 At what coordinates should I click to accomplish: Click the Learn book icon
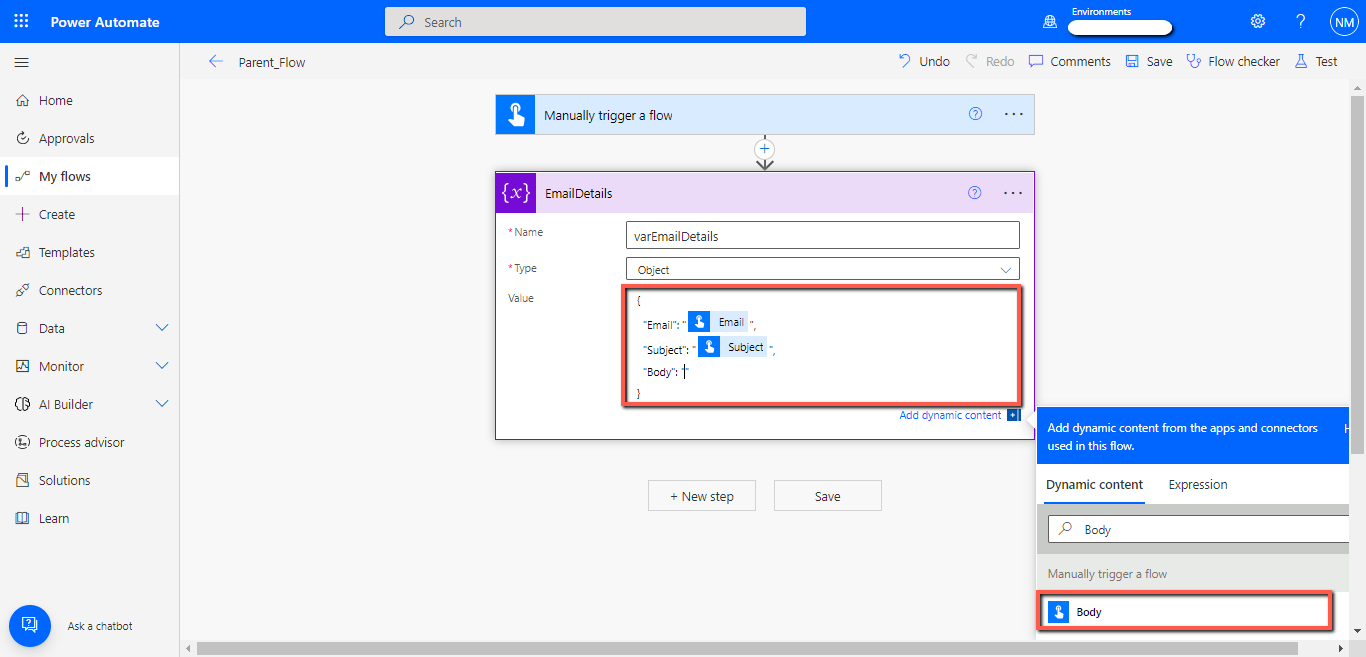click(x=23, y=518)
